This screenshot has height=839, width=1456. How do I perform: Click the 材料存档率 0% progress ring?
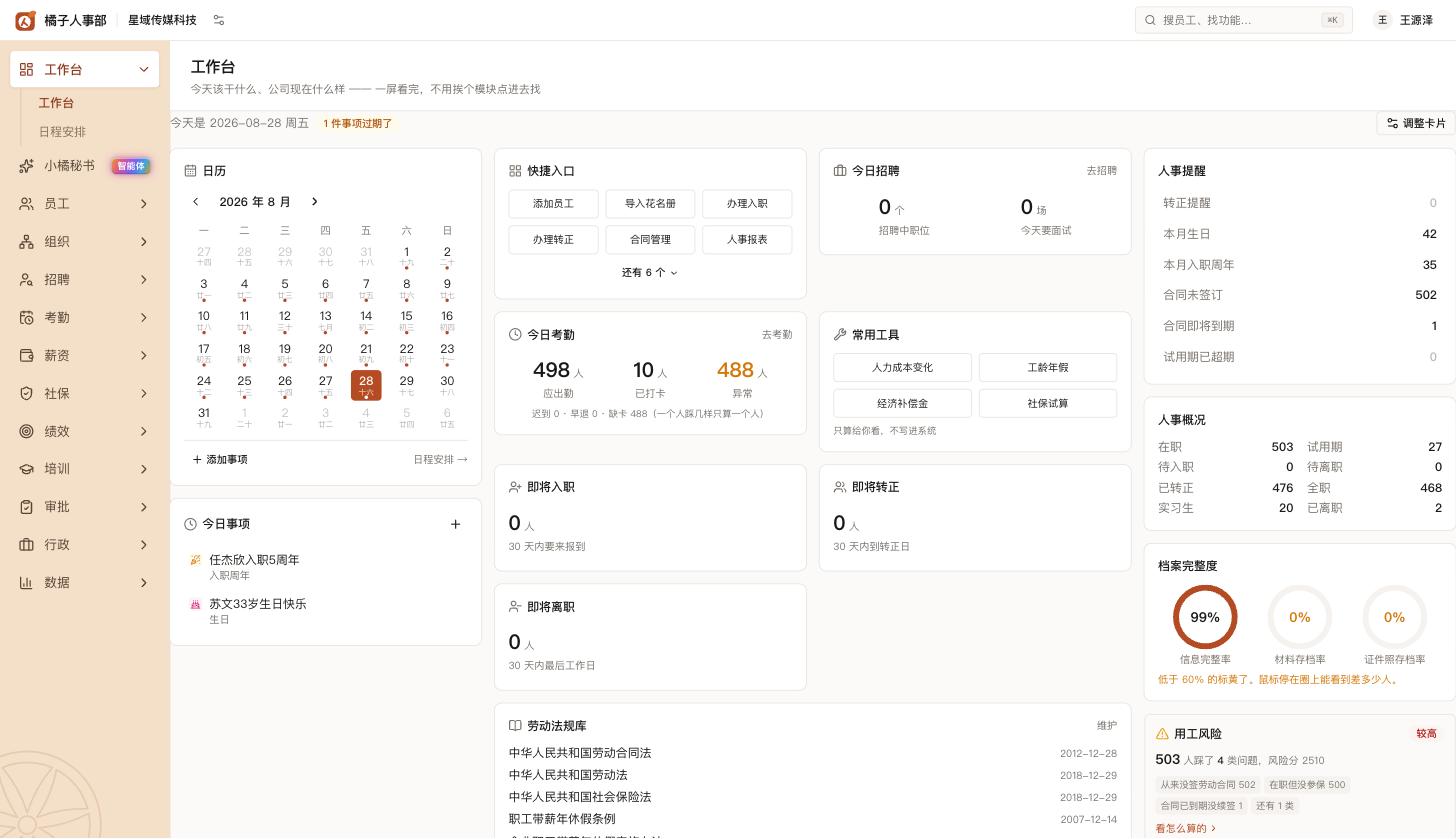tap(1299, 617)
